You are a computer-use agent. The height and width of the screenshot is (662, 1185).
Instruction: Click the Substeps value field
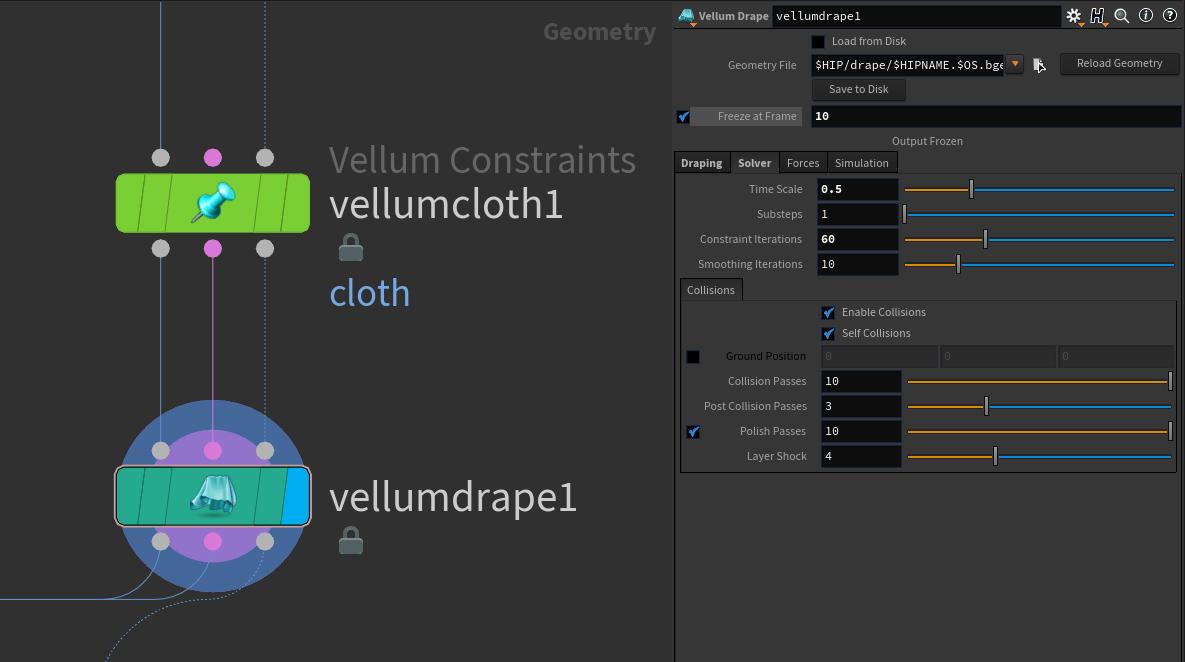tap(858, 215)
